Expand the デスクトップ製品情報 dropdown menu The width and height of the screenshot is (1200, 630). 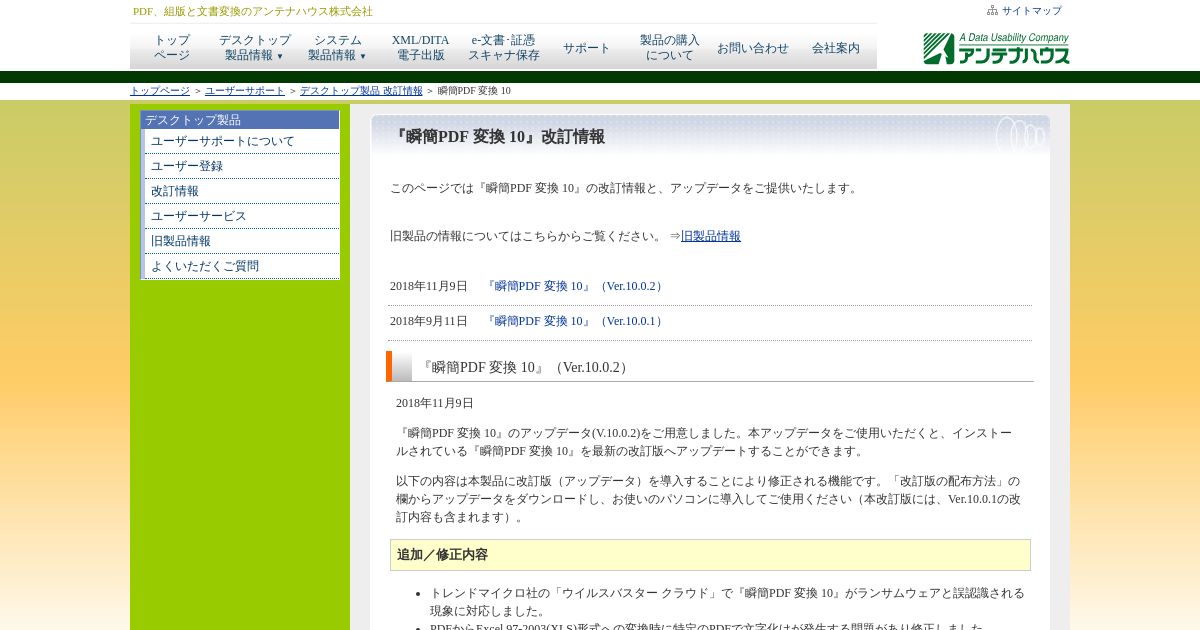coord(255,48)
